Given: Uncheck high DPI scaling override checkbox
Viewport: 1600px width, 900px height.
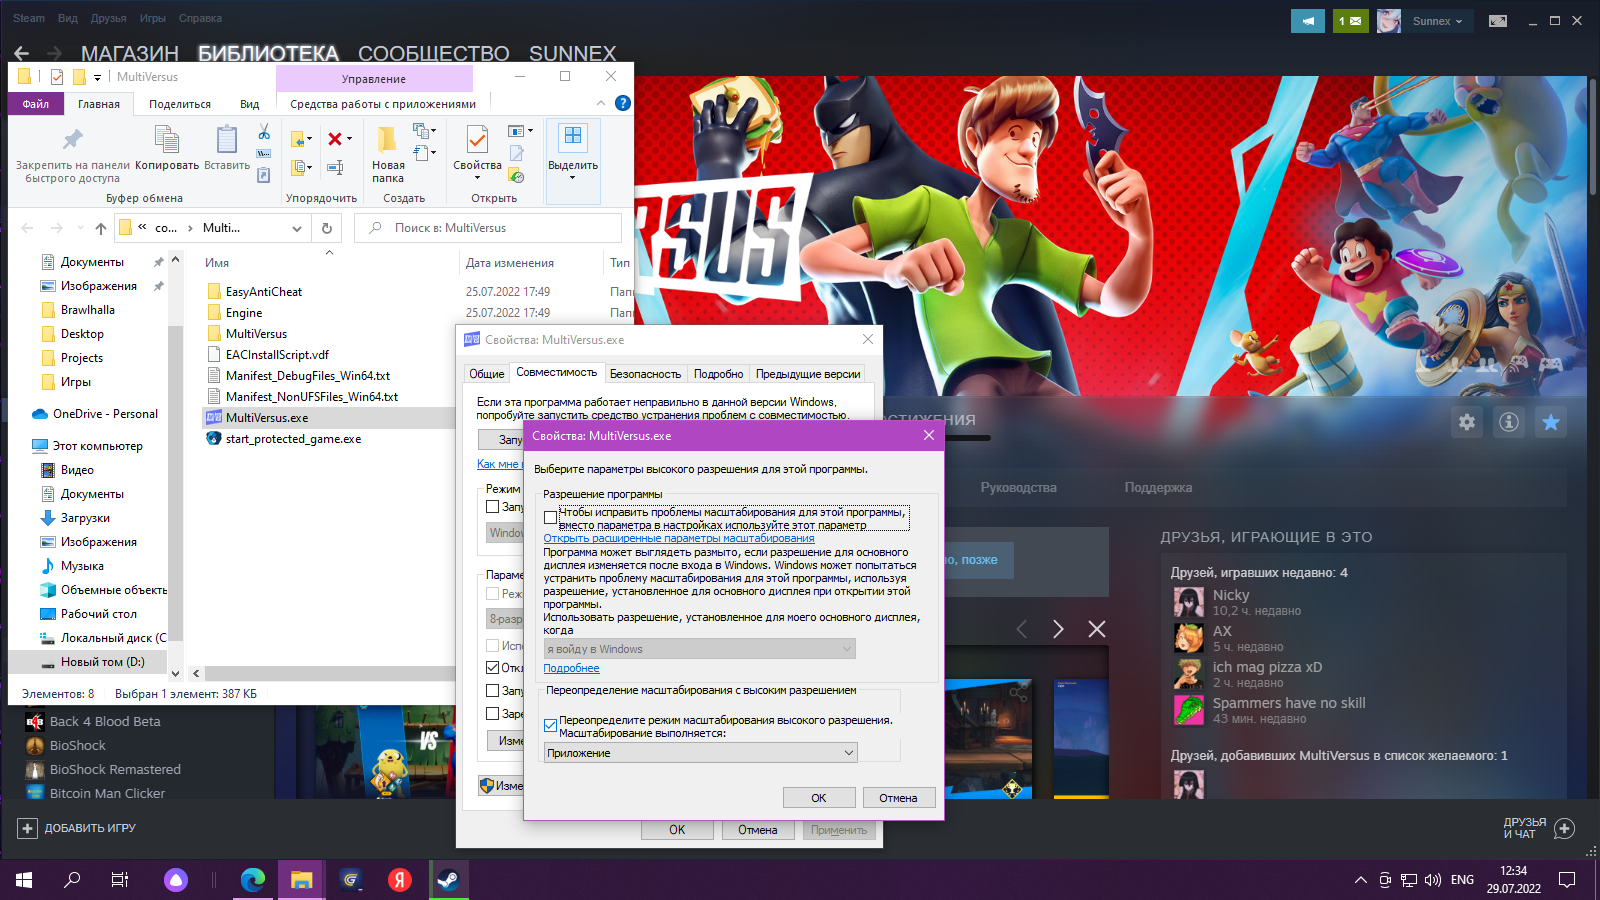Looking at the screenshot, I should [x=550, y=726].
